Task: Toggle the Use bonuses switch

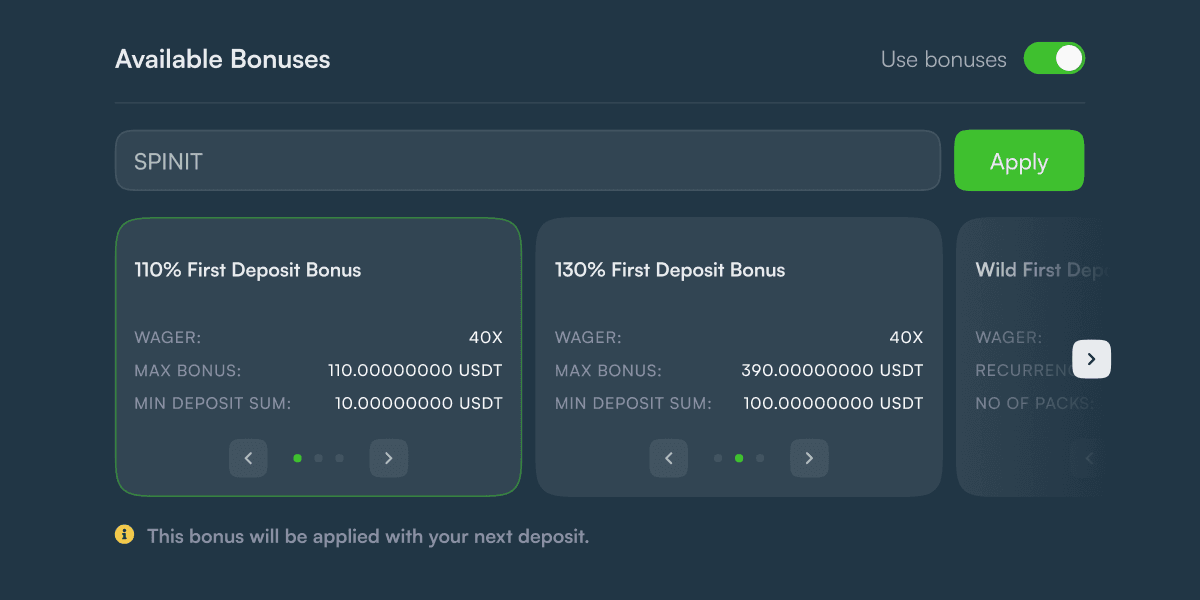Action: pos(1054,58)
